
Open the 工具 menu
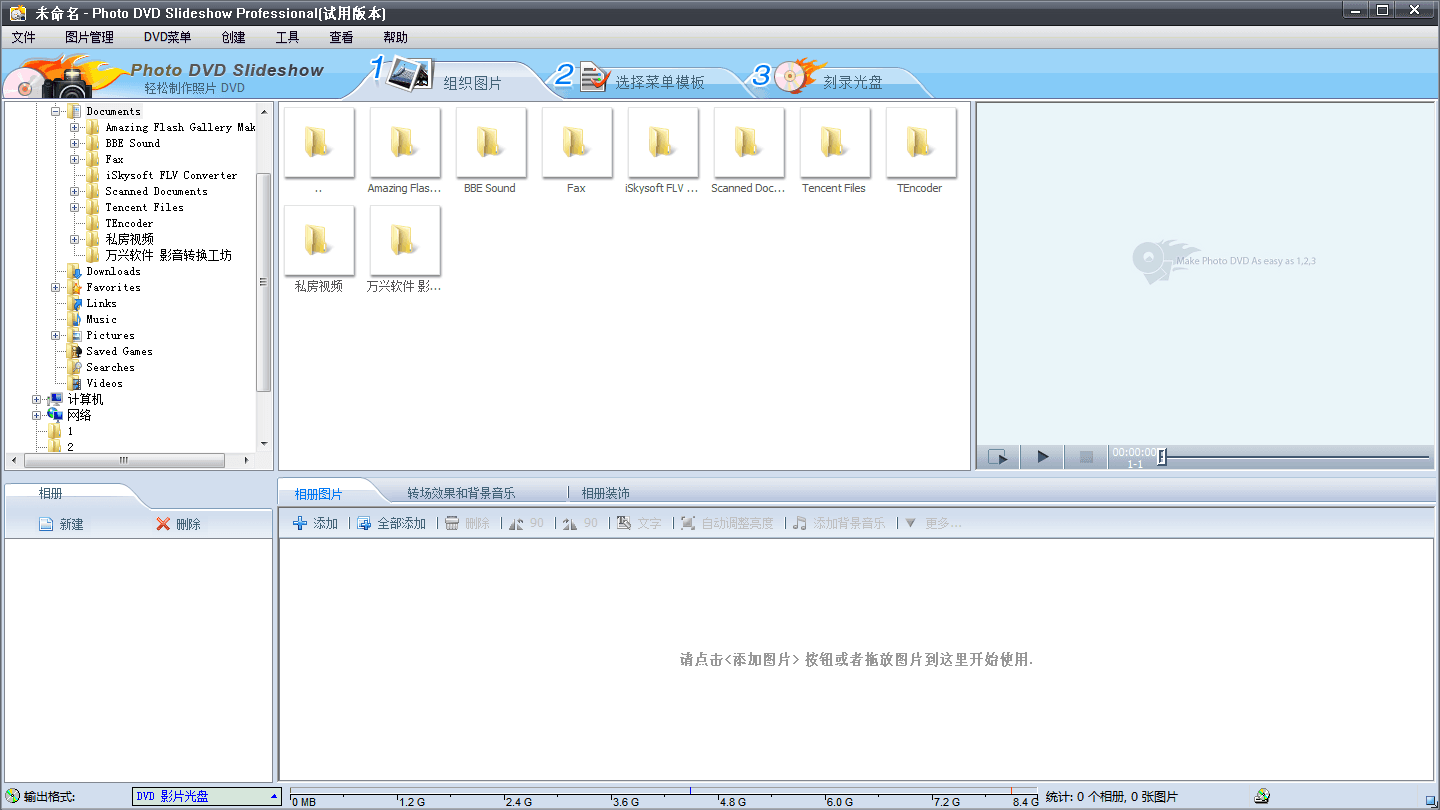pos(287,37)
